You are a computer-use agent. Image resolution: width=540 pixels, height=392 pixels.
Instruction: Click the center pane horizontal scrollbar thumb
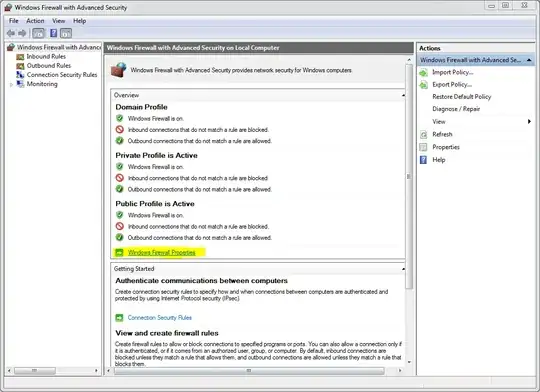click(x=249, y=371)
